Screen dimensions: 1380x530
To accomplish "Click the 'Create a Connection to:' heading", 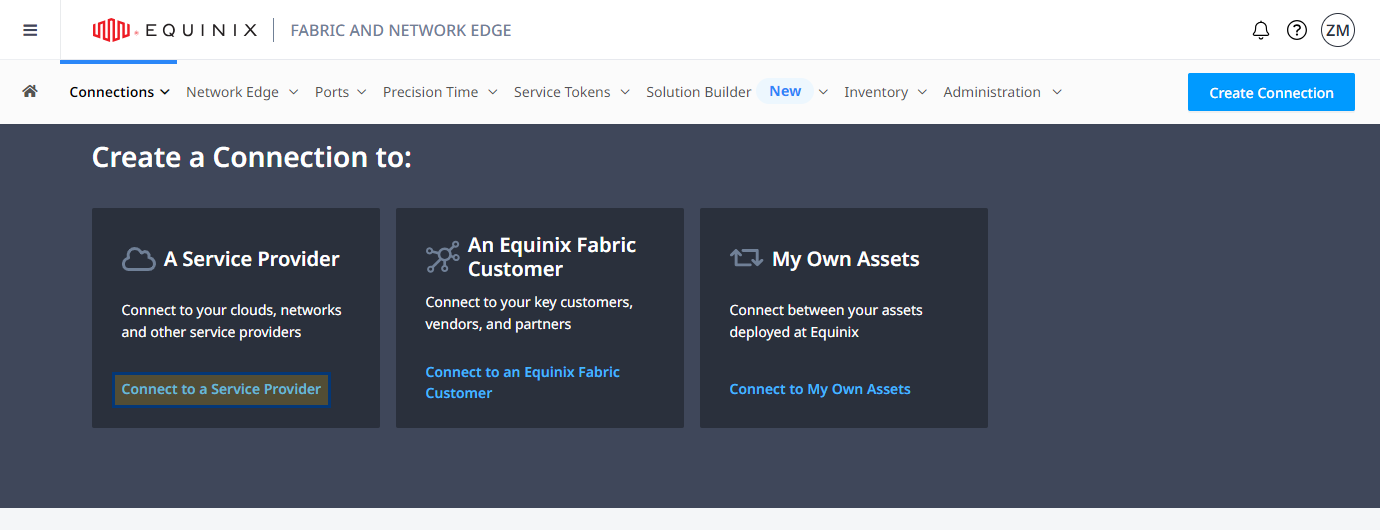I will [252, 157].
